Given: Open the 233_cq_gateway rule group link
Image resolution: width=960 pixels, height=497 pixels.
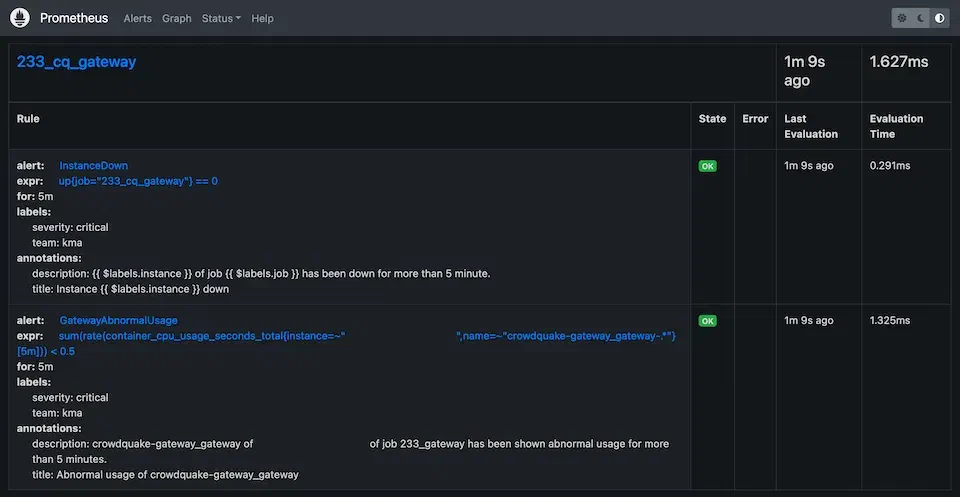Looking at the screenshot, I should 76,62.
